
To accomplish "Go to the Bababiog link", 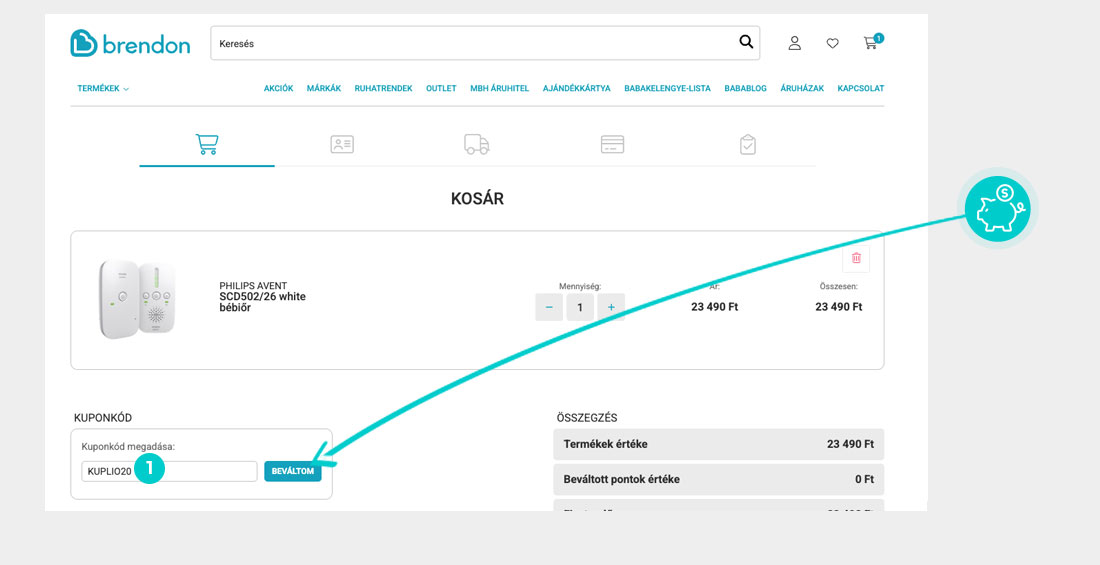I will click(745, 89).
